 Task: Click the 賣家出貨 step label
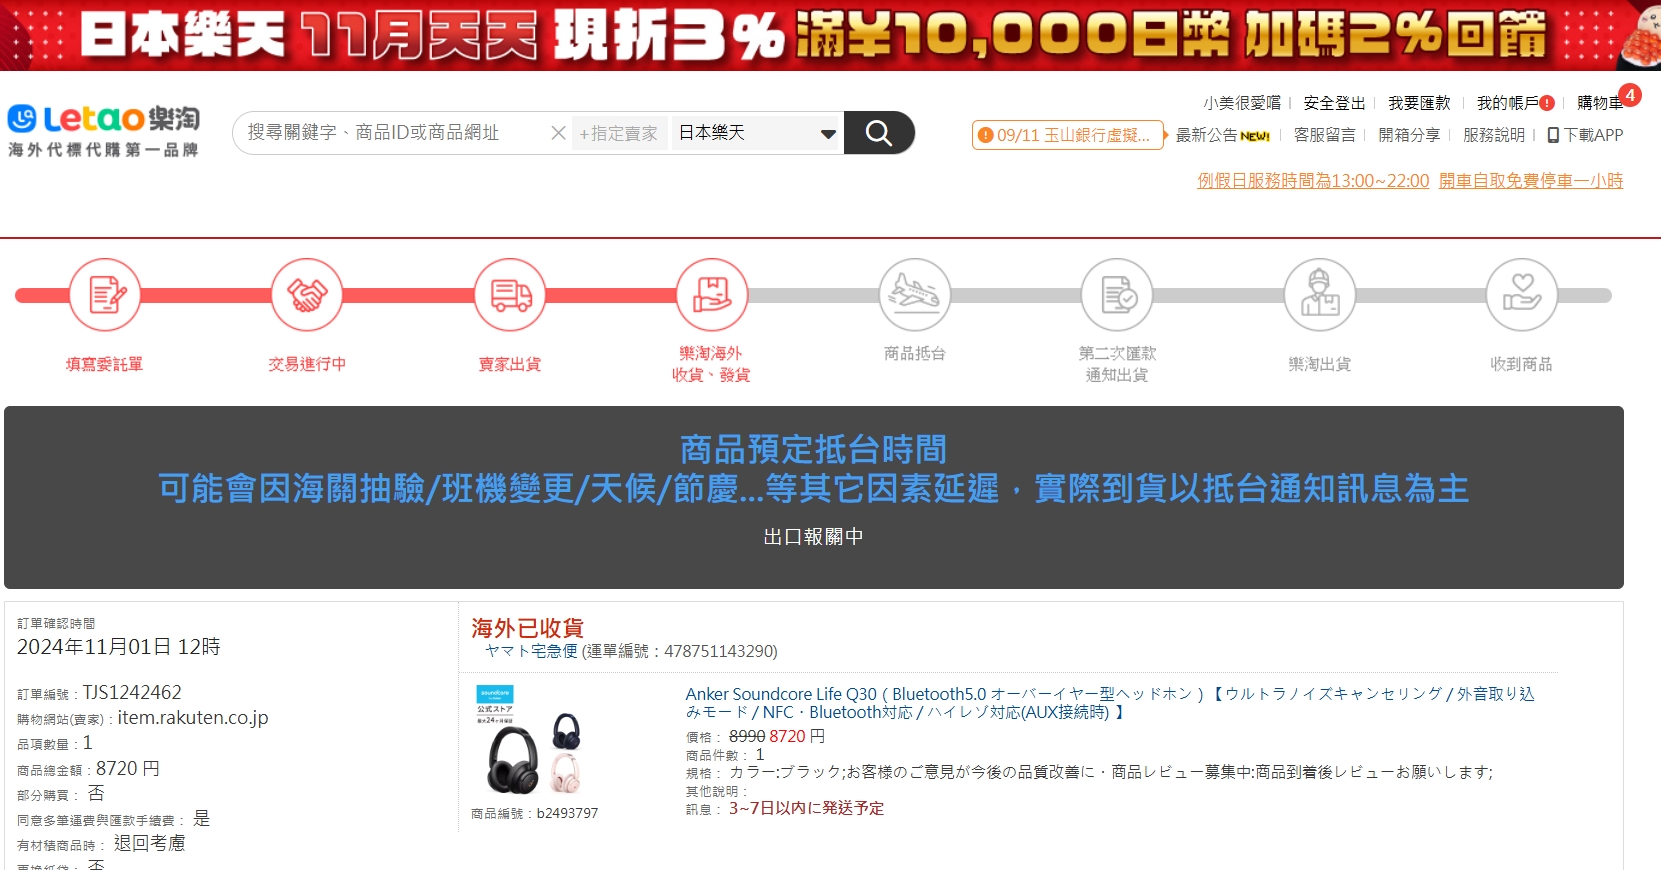[x=510, y=364]
